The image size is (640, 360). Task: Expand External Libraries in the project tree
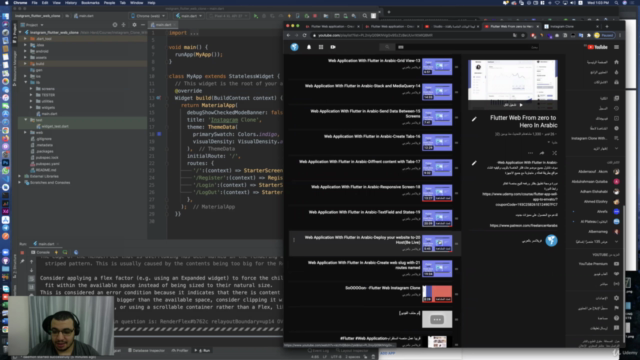(20, 176)
